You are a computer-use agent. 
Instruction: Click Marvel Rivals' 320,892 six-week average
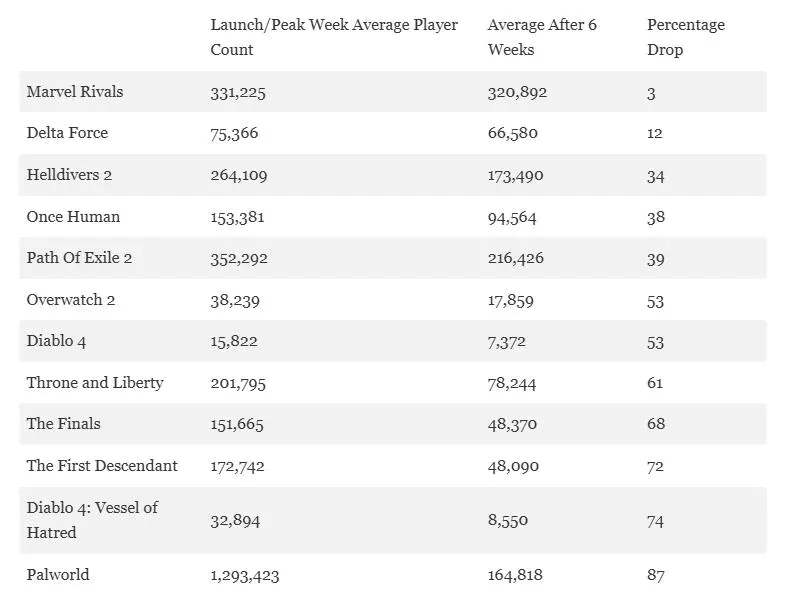(517, 92)
